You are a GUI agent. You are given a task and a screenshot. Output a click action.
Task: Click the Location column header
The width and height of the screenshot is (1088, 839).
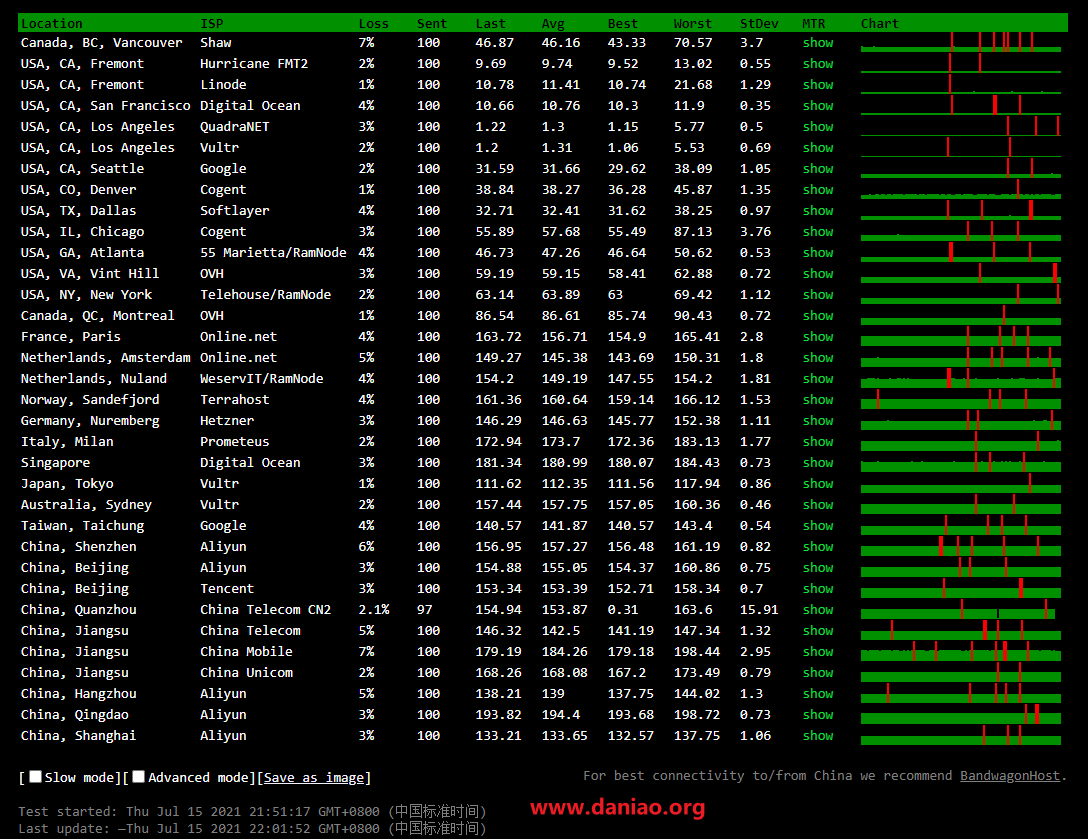(x=51, y=24)
